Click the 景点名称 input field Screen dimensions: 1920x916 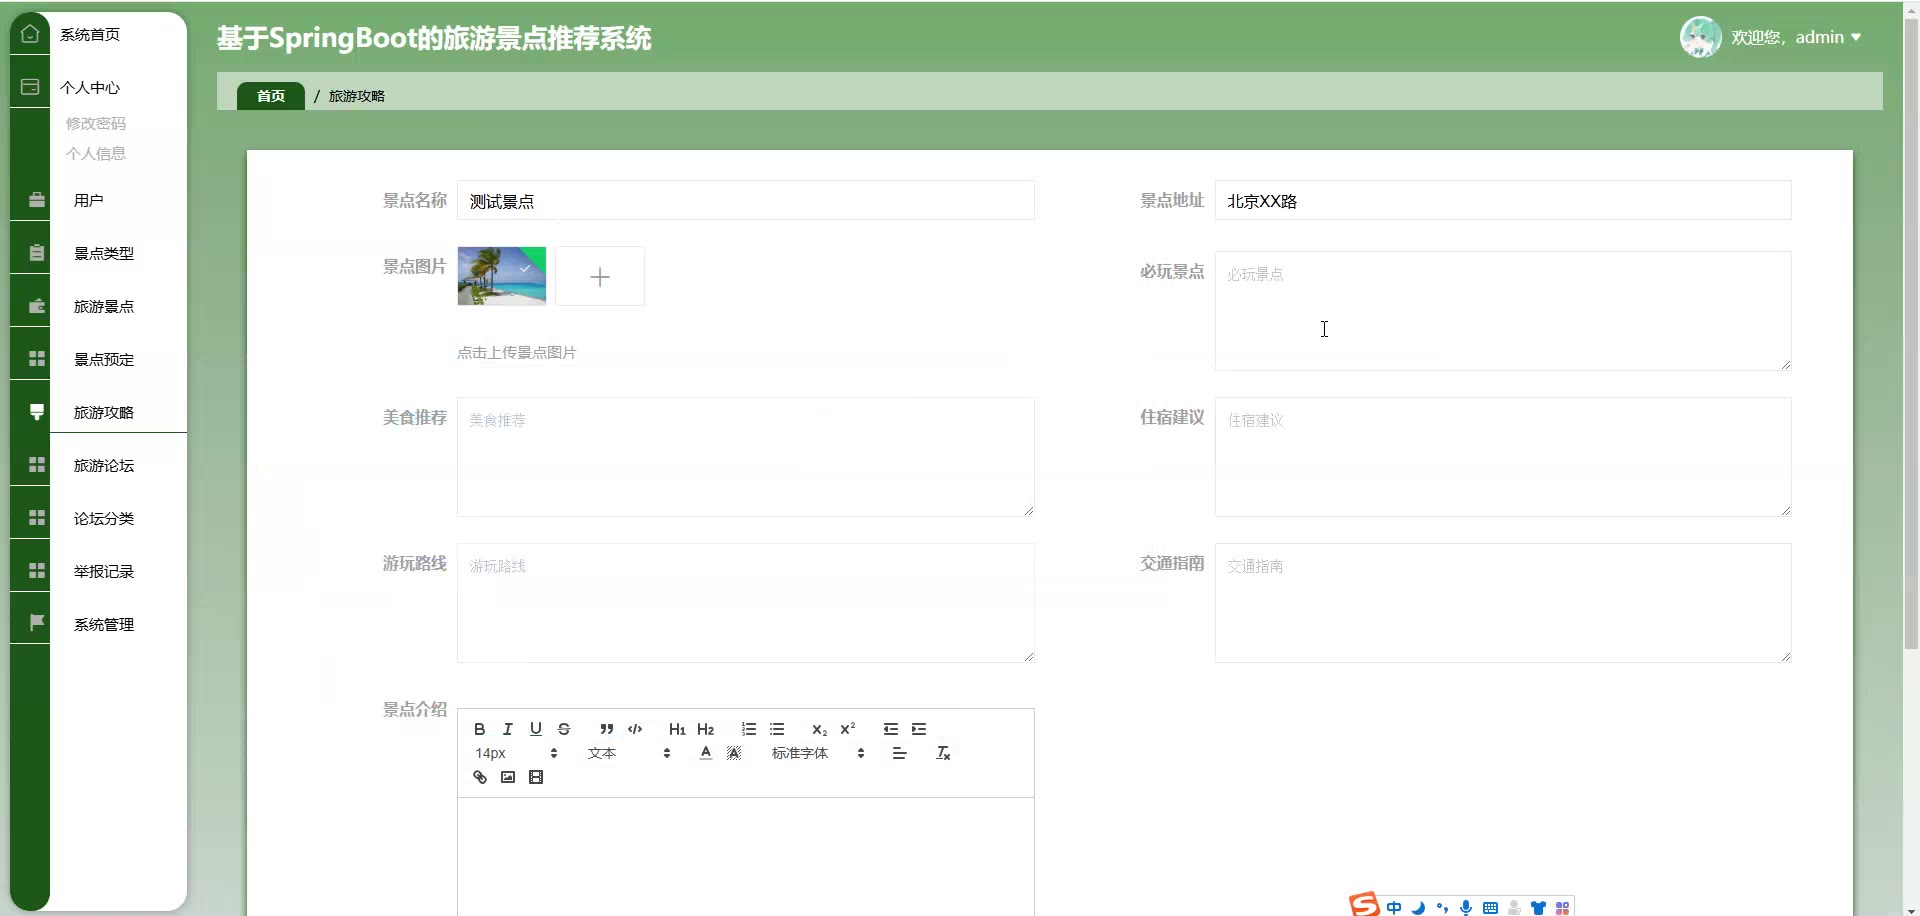[745, 201]
